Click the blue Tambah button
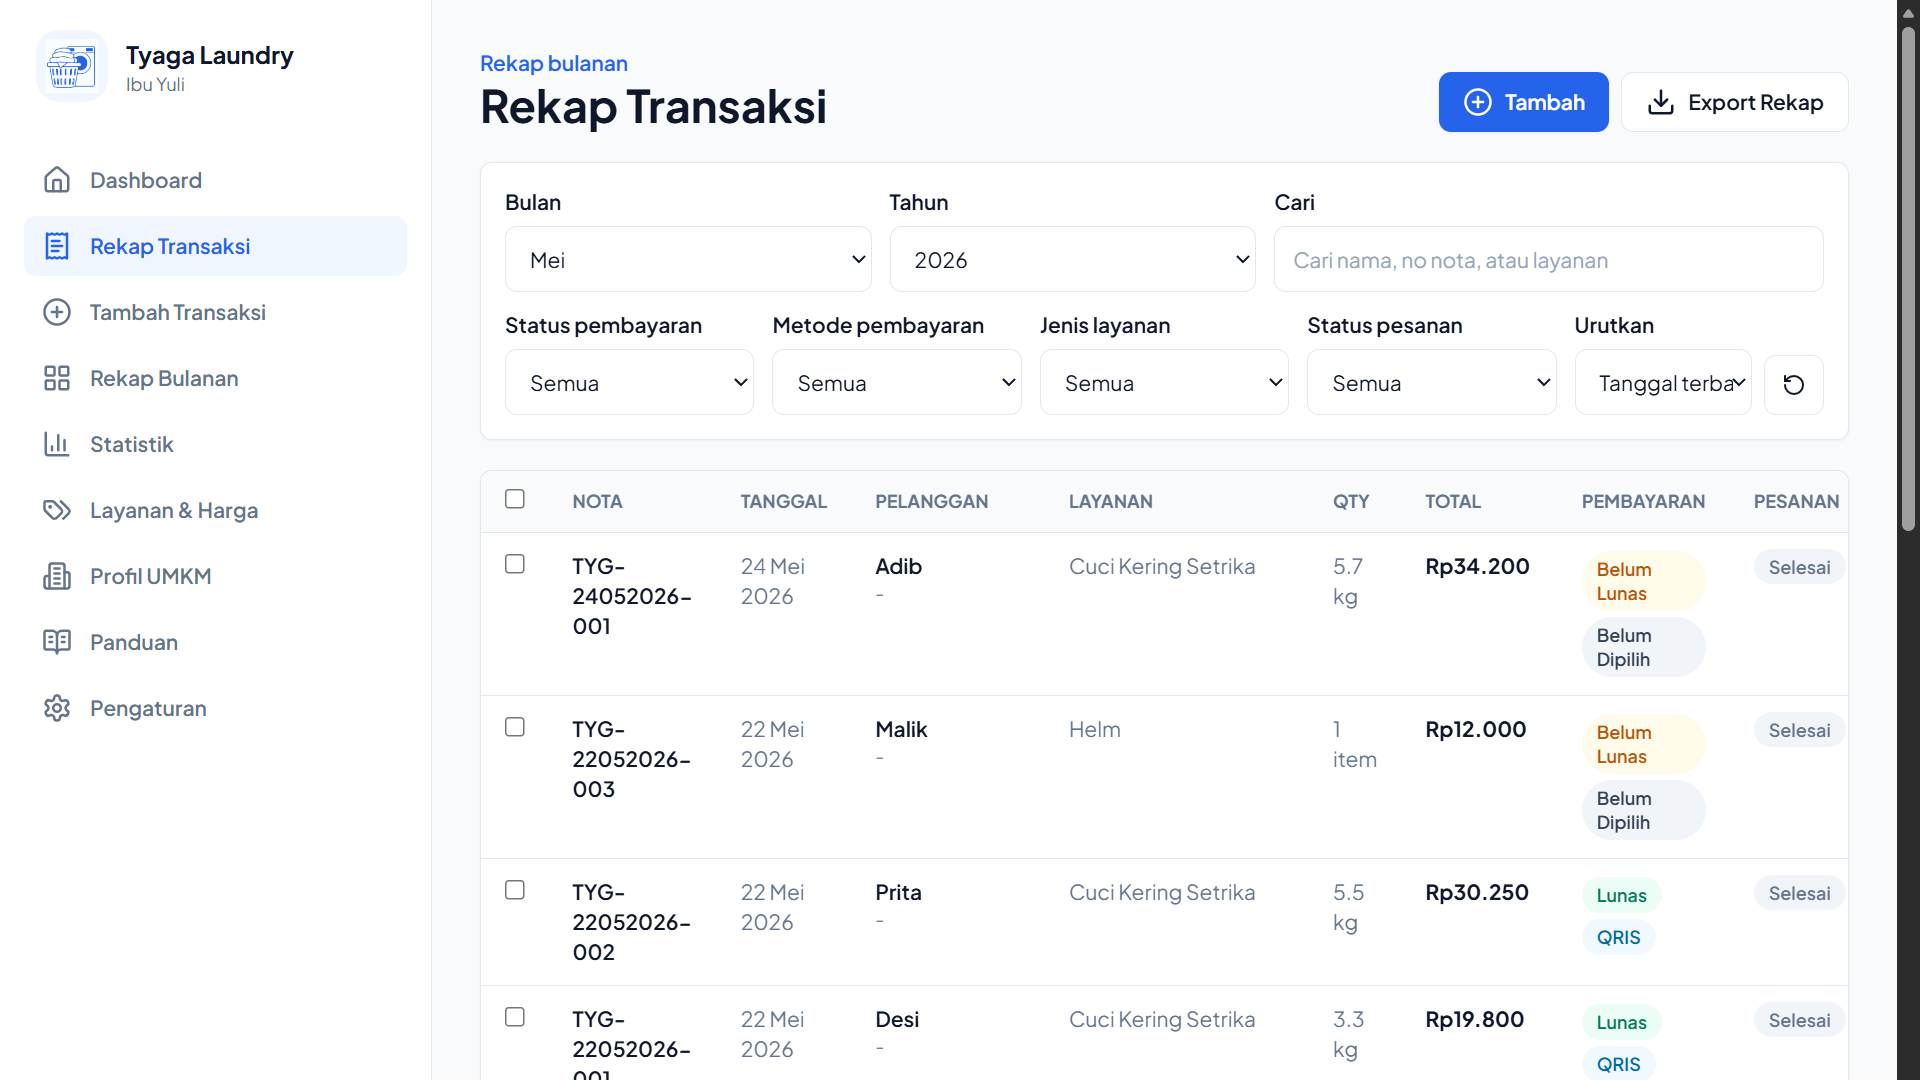The width and height of the screenshot is (1920, 1080). coord(1523,102)
